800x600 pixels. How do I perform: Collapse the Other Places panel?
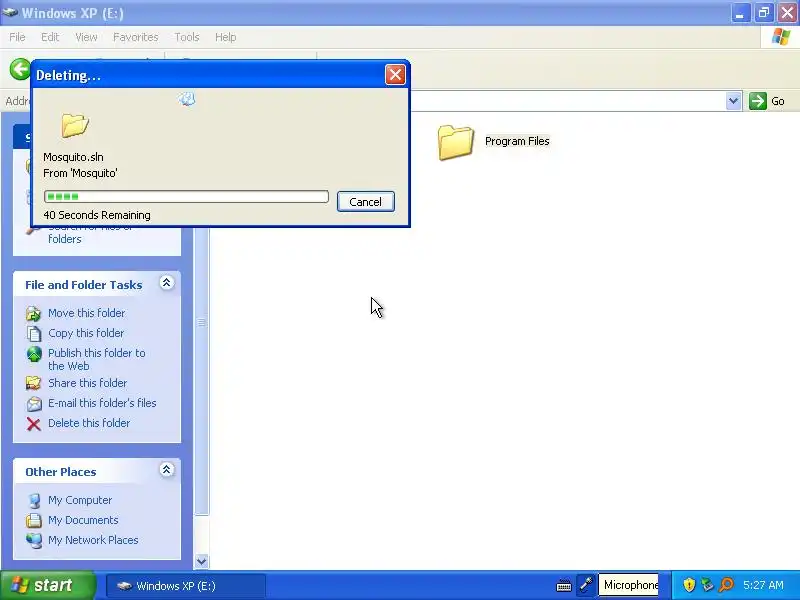click(x=166, y=469)
